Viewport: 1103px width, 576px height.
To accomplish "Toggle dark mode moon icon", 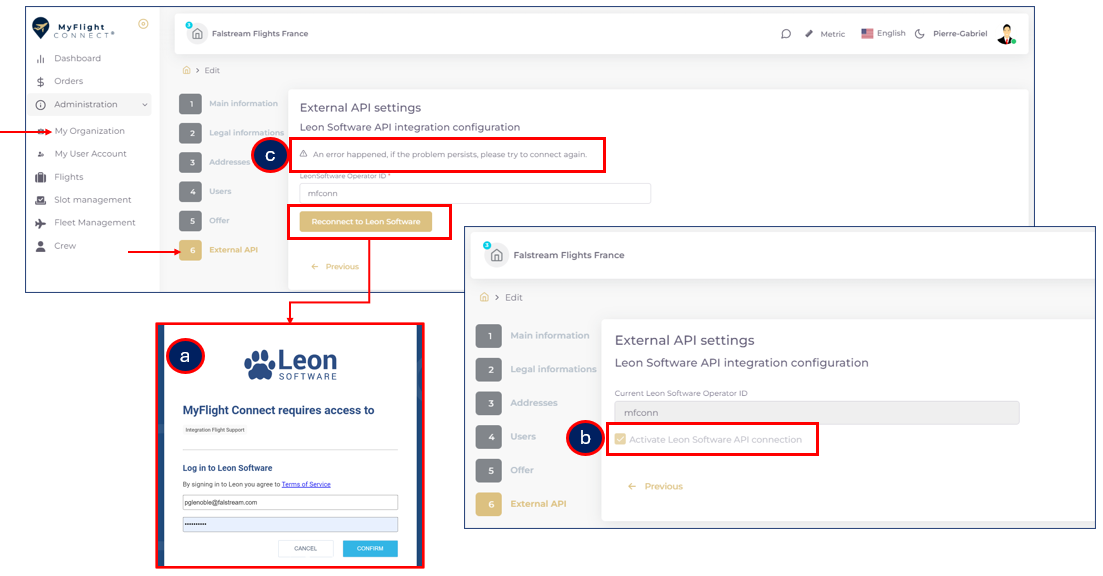I will (920, 34).
